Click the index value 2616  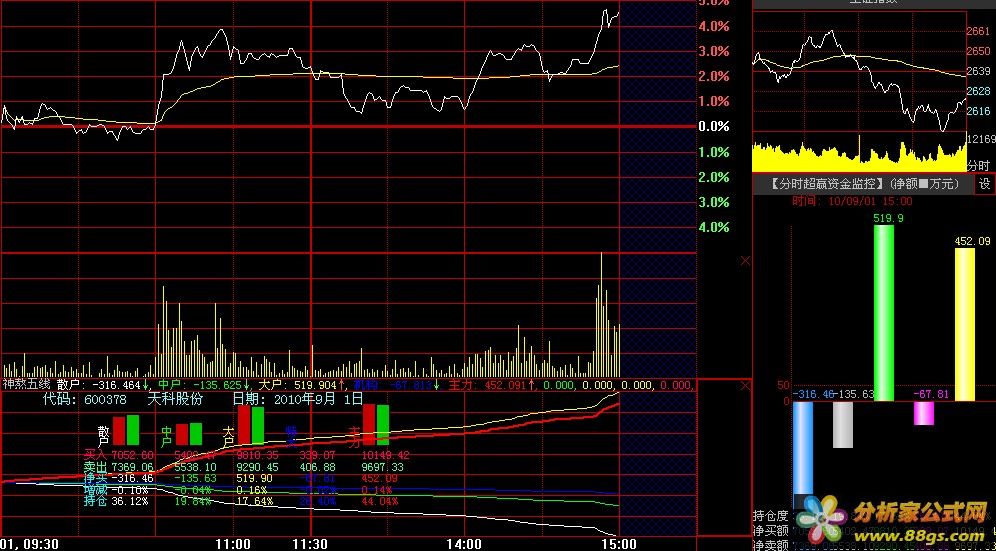click(x=978, y=111)
